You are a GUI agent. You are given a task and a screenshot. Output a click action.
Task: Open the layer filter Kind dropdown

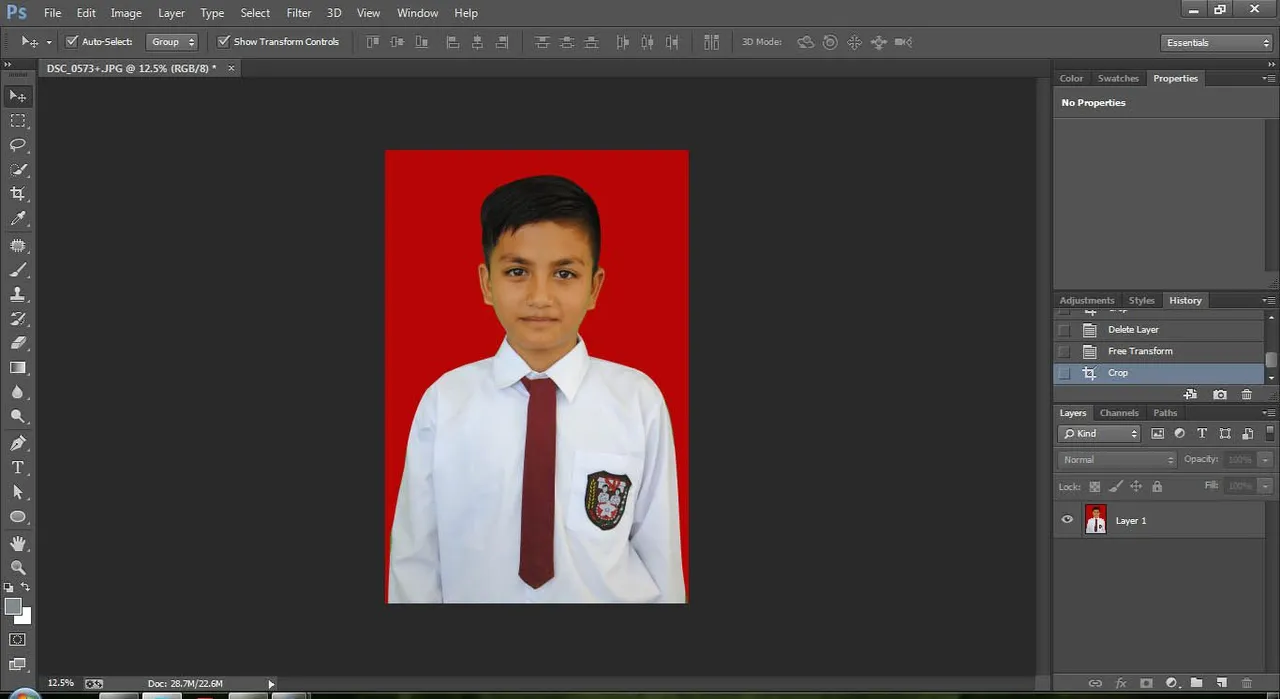click(x=1099, y=433)
